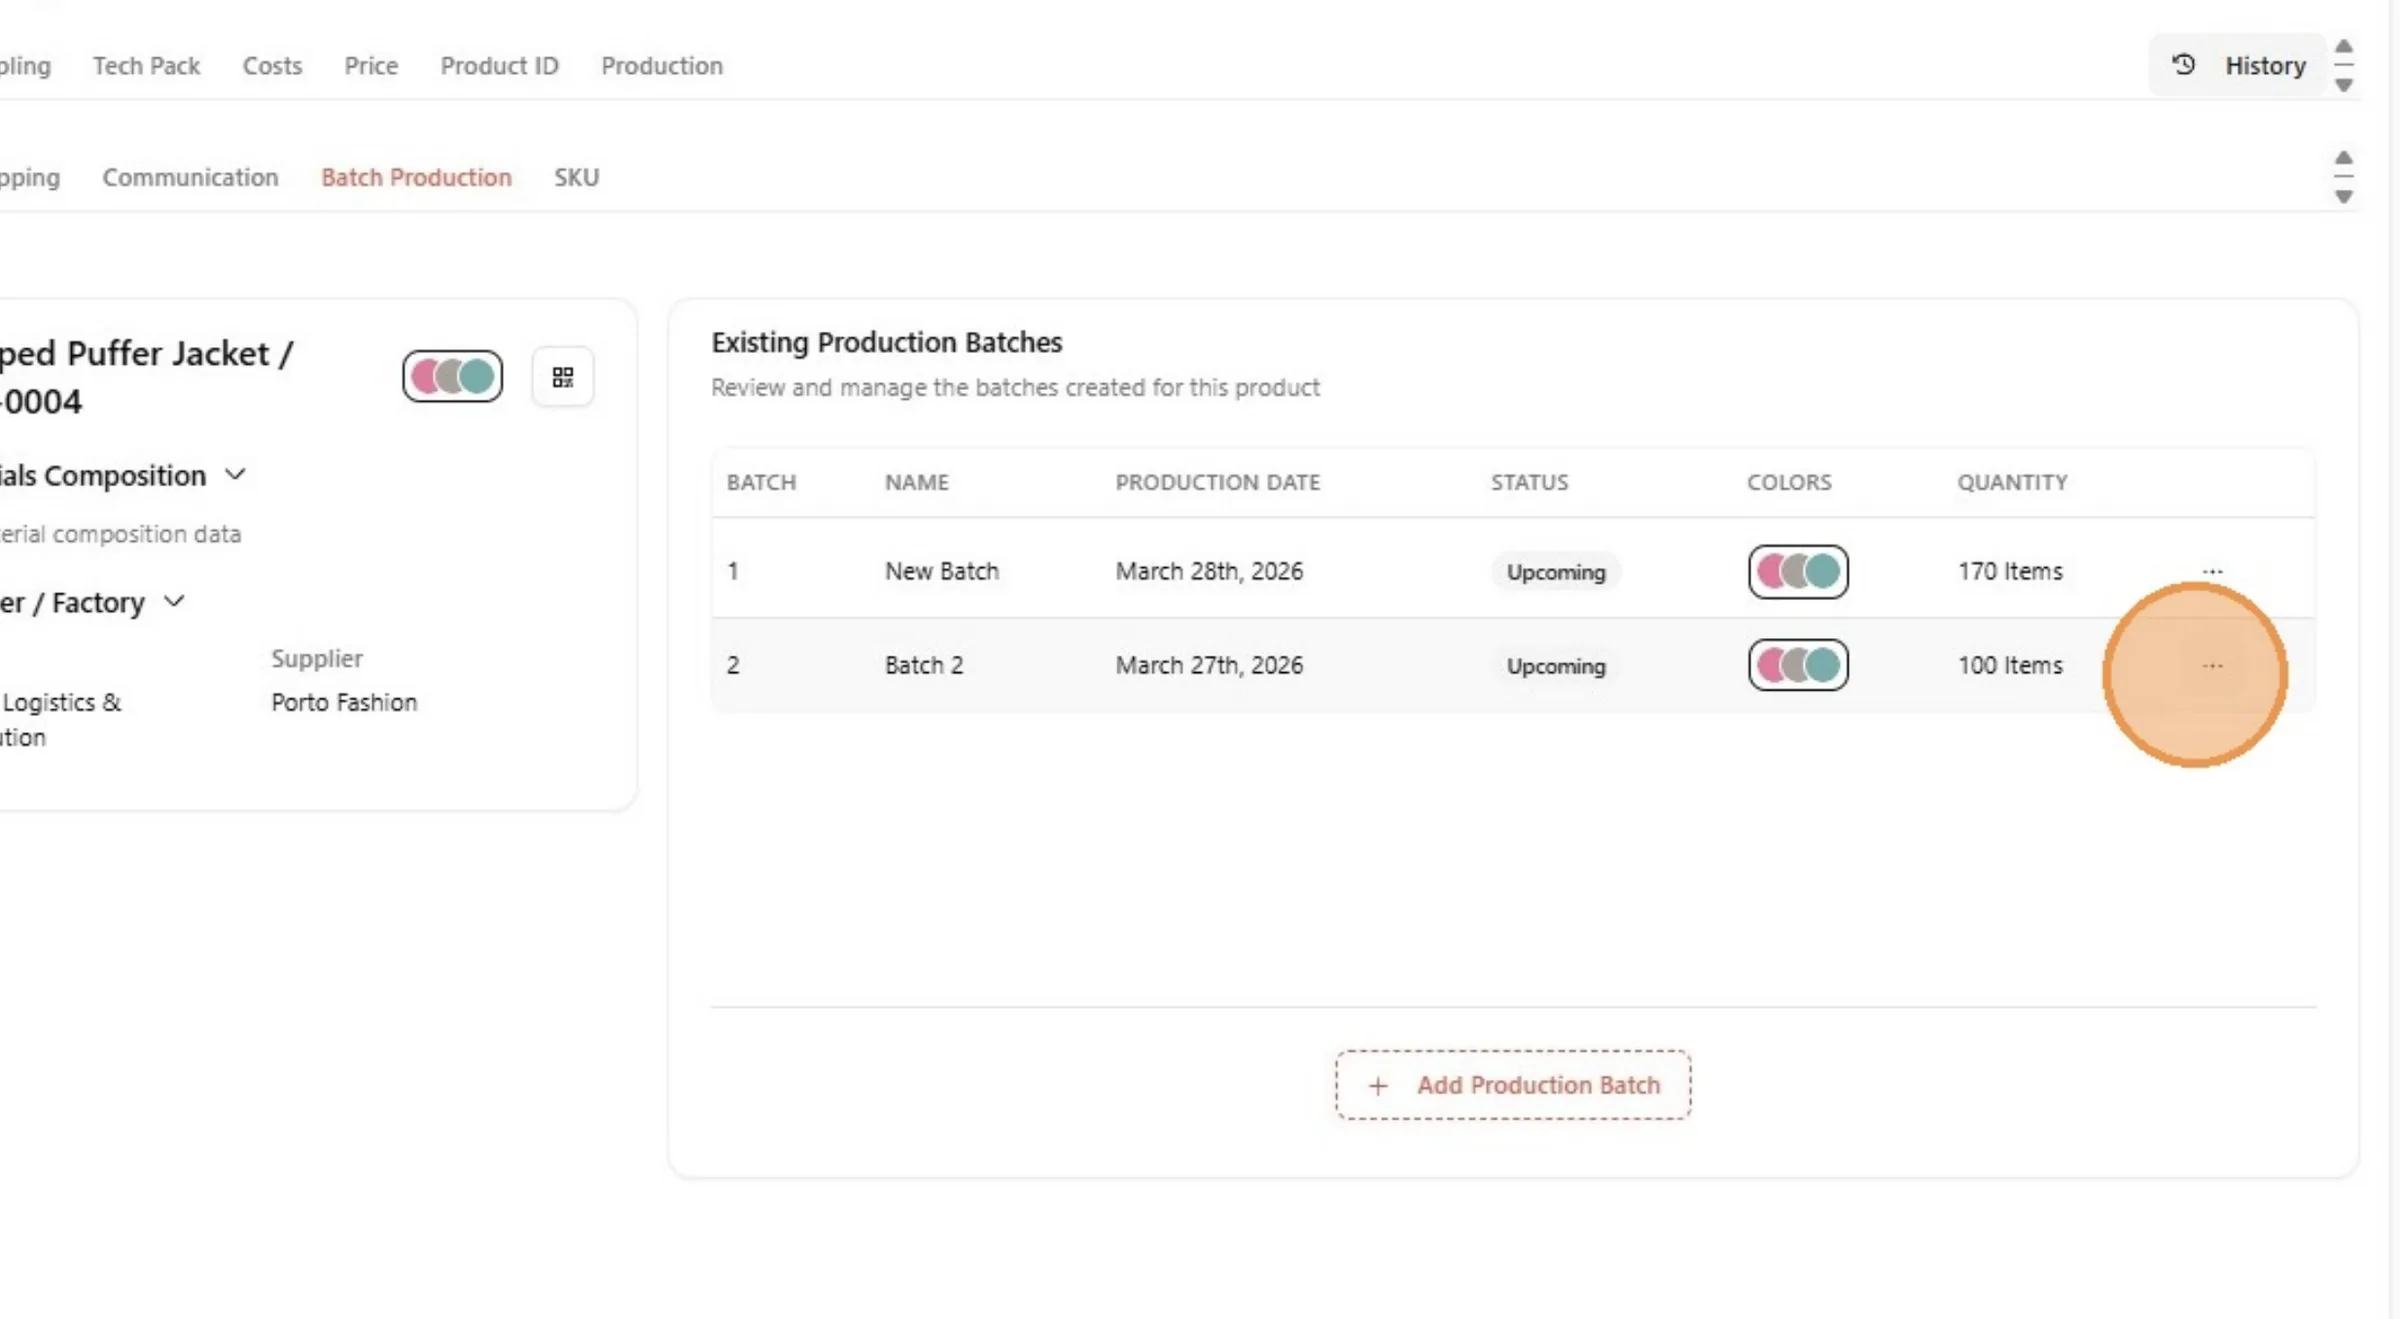This screenshot has height=1319, width=2400.
Task: Click '170 Items' quantity cell
Action: pos(2010,571)
